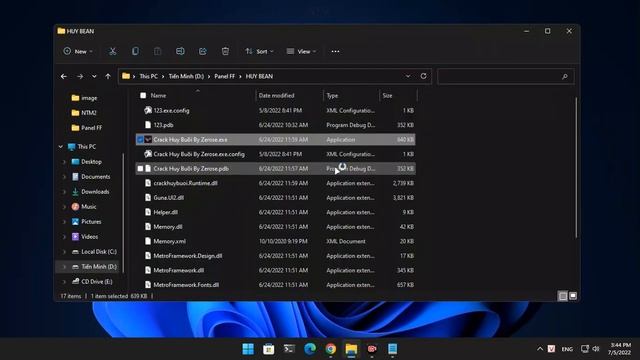
Task: Select Downloads in navigation pane
Action: pos(90,192)
